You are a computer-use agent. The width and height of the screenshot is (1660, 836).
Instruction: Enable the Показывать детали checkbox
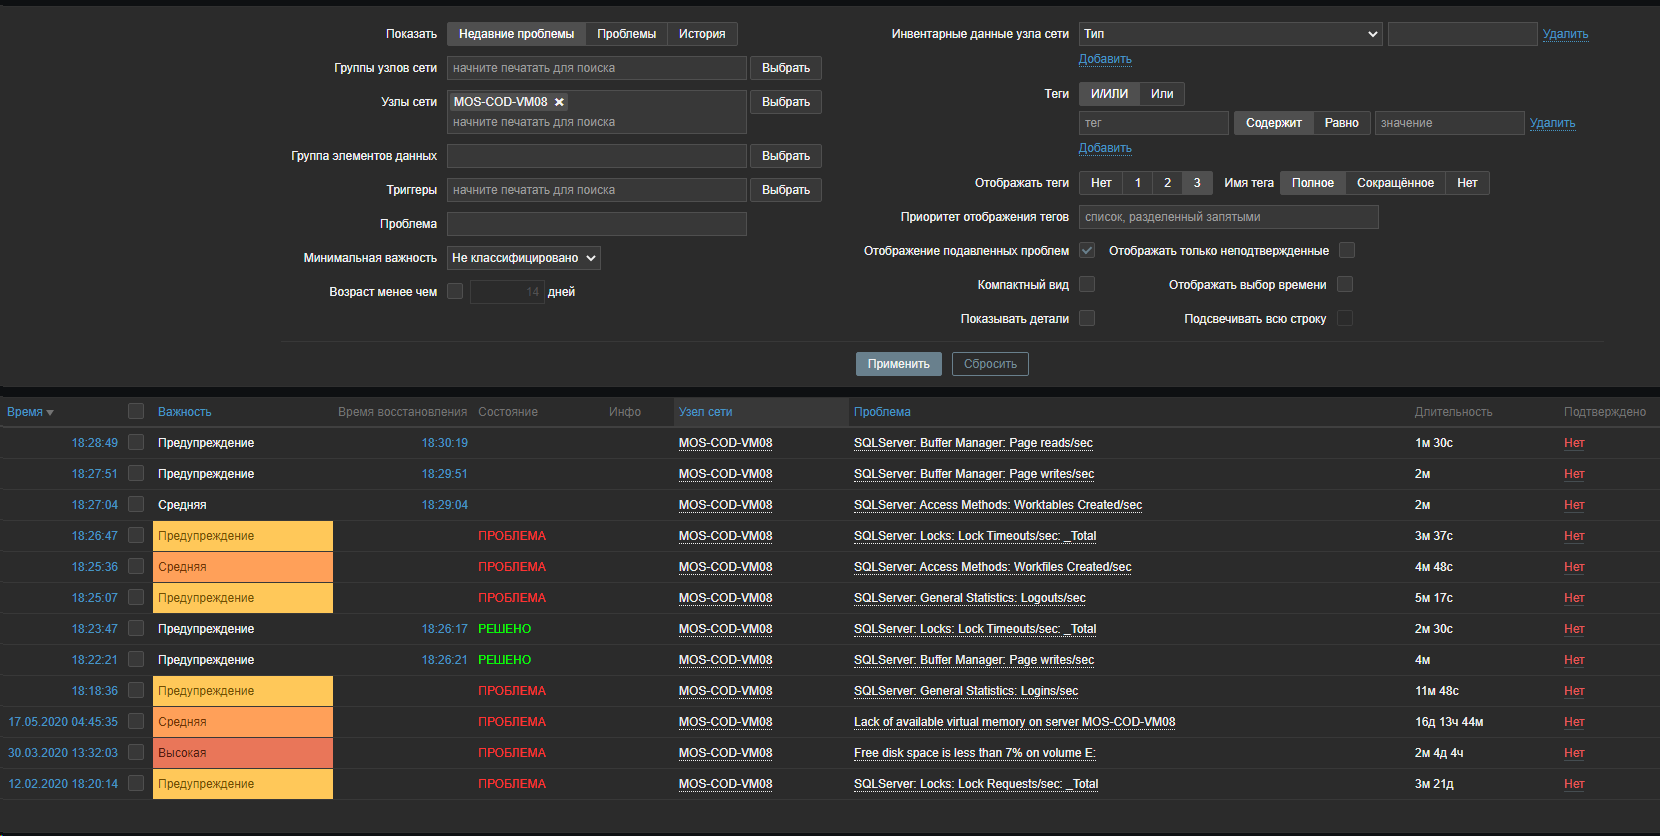[x=1087, y=319]
